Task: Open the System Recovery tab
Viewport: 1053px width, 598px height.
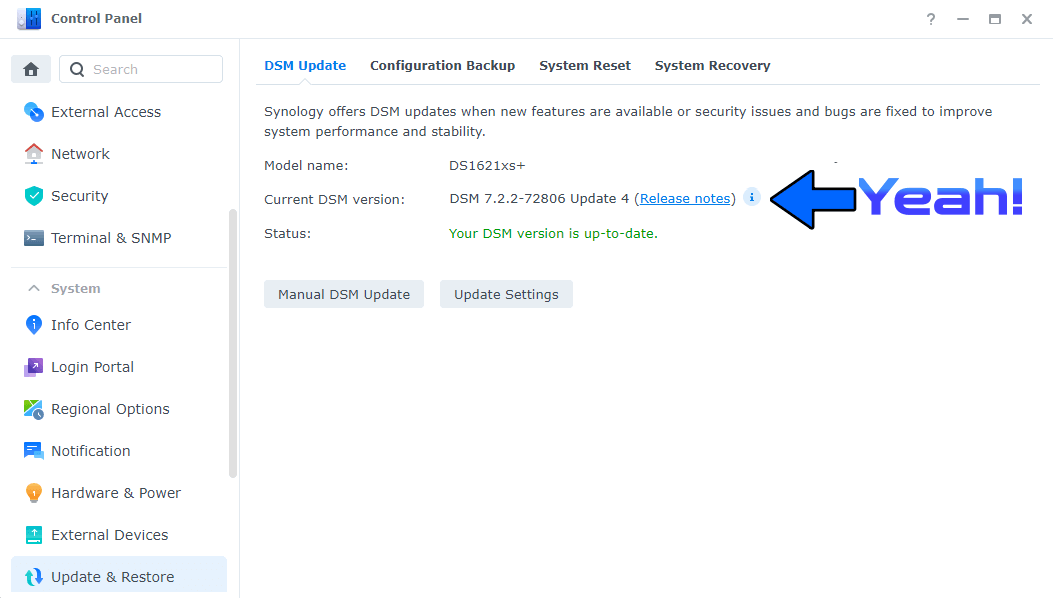Action: (x=713, y=66)
